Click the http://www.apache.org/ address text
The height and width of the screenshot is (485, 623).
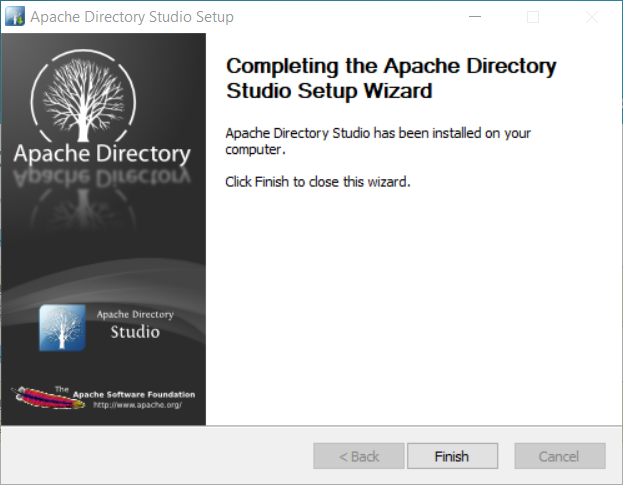137,405
